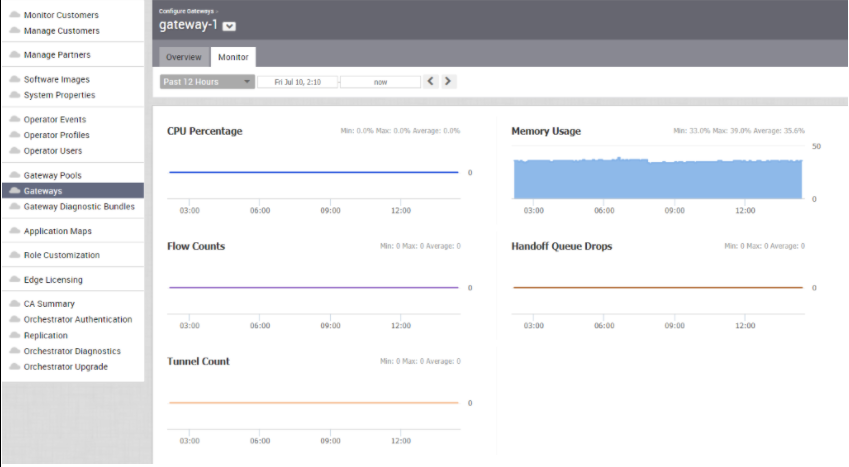Click the cloud icon next to Application Maps
This screenshot has width=849, height=467.
[15, 231]
